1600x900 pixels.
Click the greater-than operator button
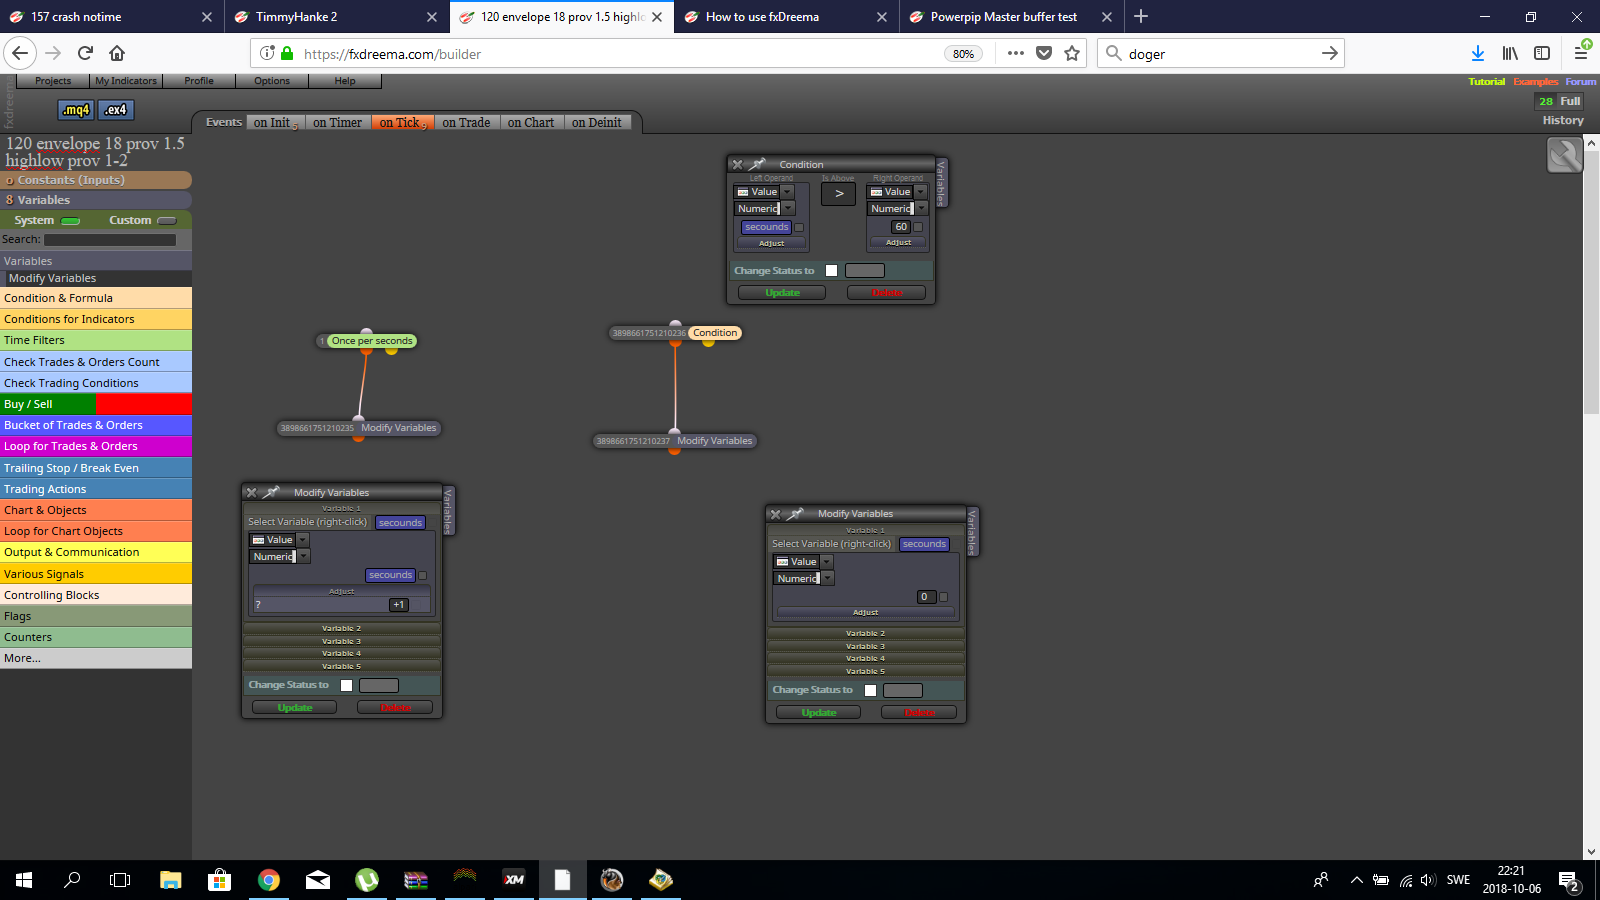(839, 194)
